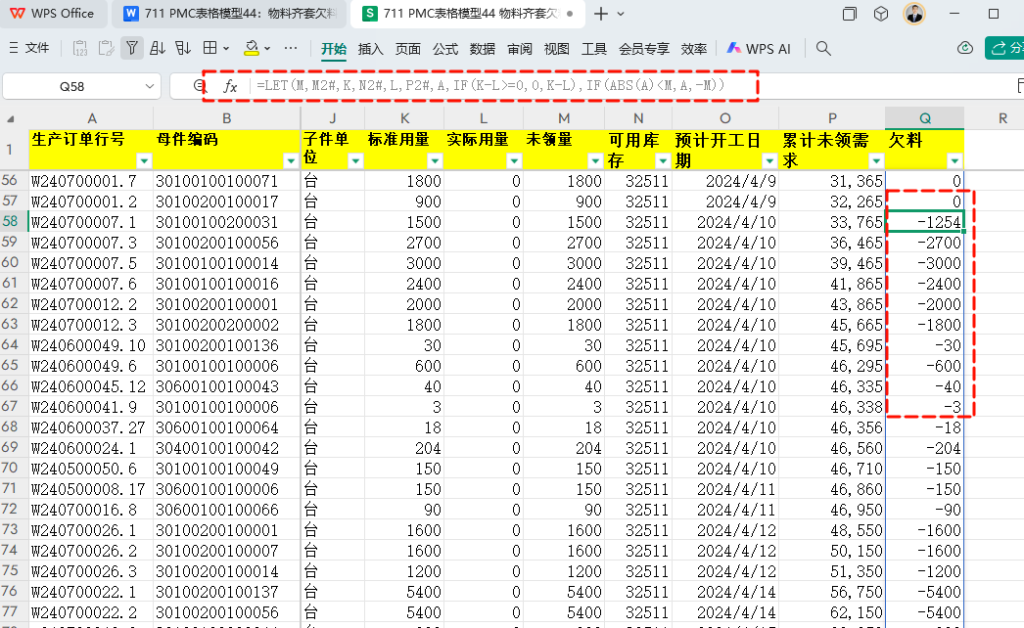Switch to the 公式 ribbon tab
The width and height of the screenshot is (1024, 628).
click(x=445, y=49)
